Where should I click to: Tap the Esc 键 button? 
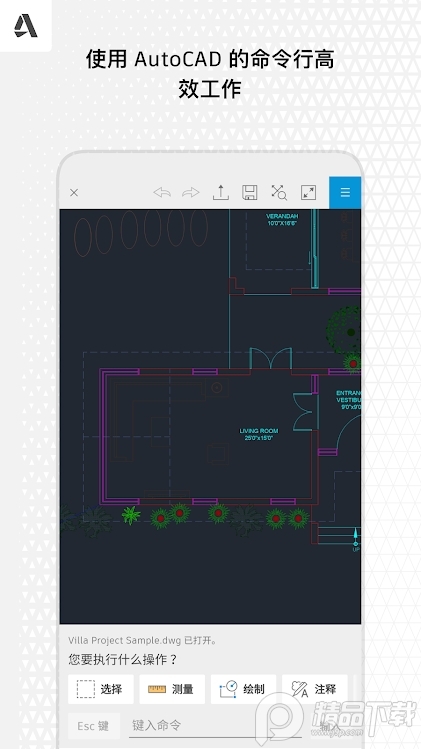pyautogui.click(x=93, y=726)
